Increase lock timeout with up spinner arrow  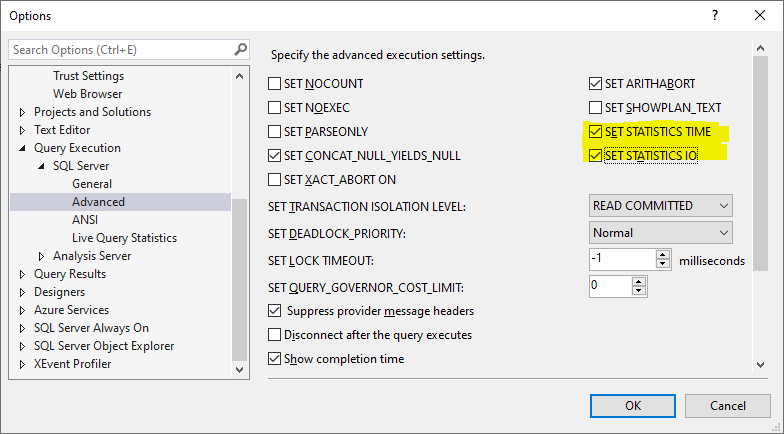(x=663, y=255)
